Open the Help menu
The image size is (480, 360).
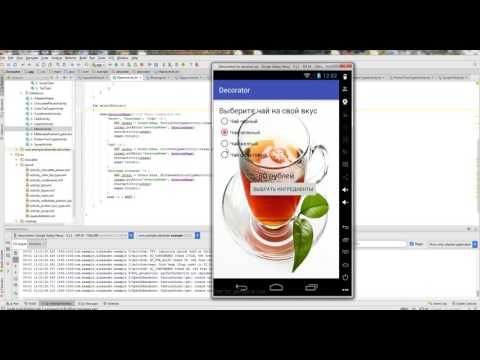click(x=134, y=58)
